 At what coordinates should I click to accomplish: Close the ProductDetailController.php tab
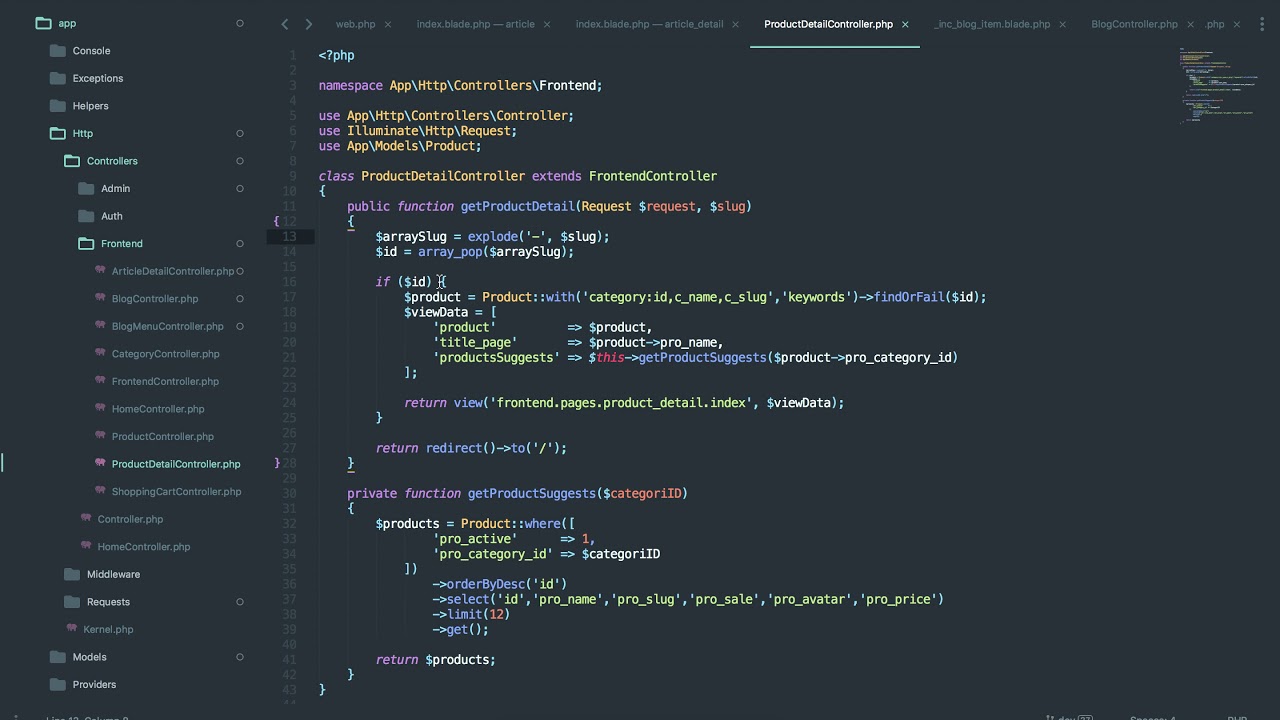point(905,24)
